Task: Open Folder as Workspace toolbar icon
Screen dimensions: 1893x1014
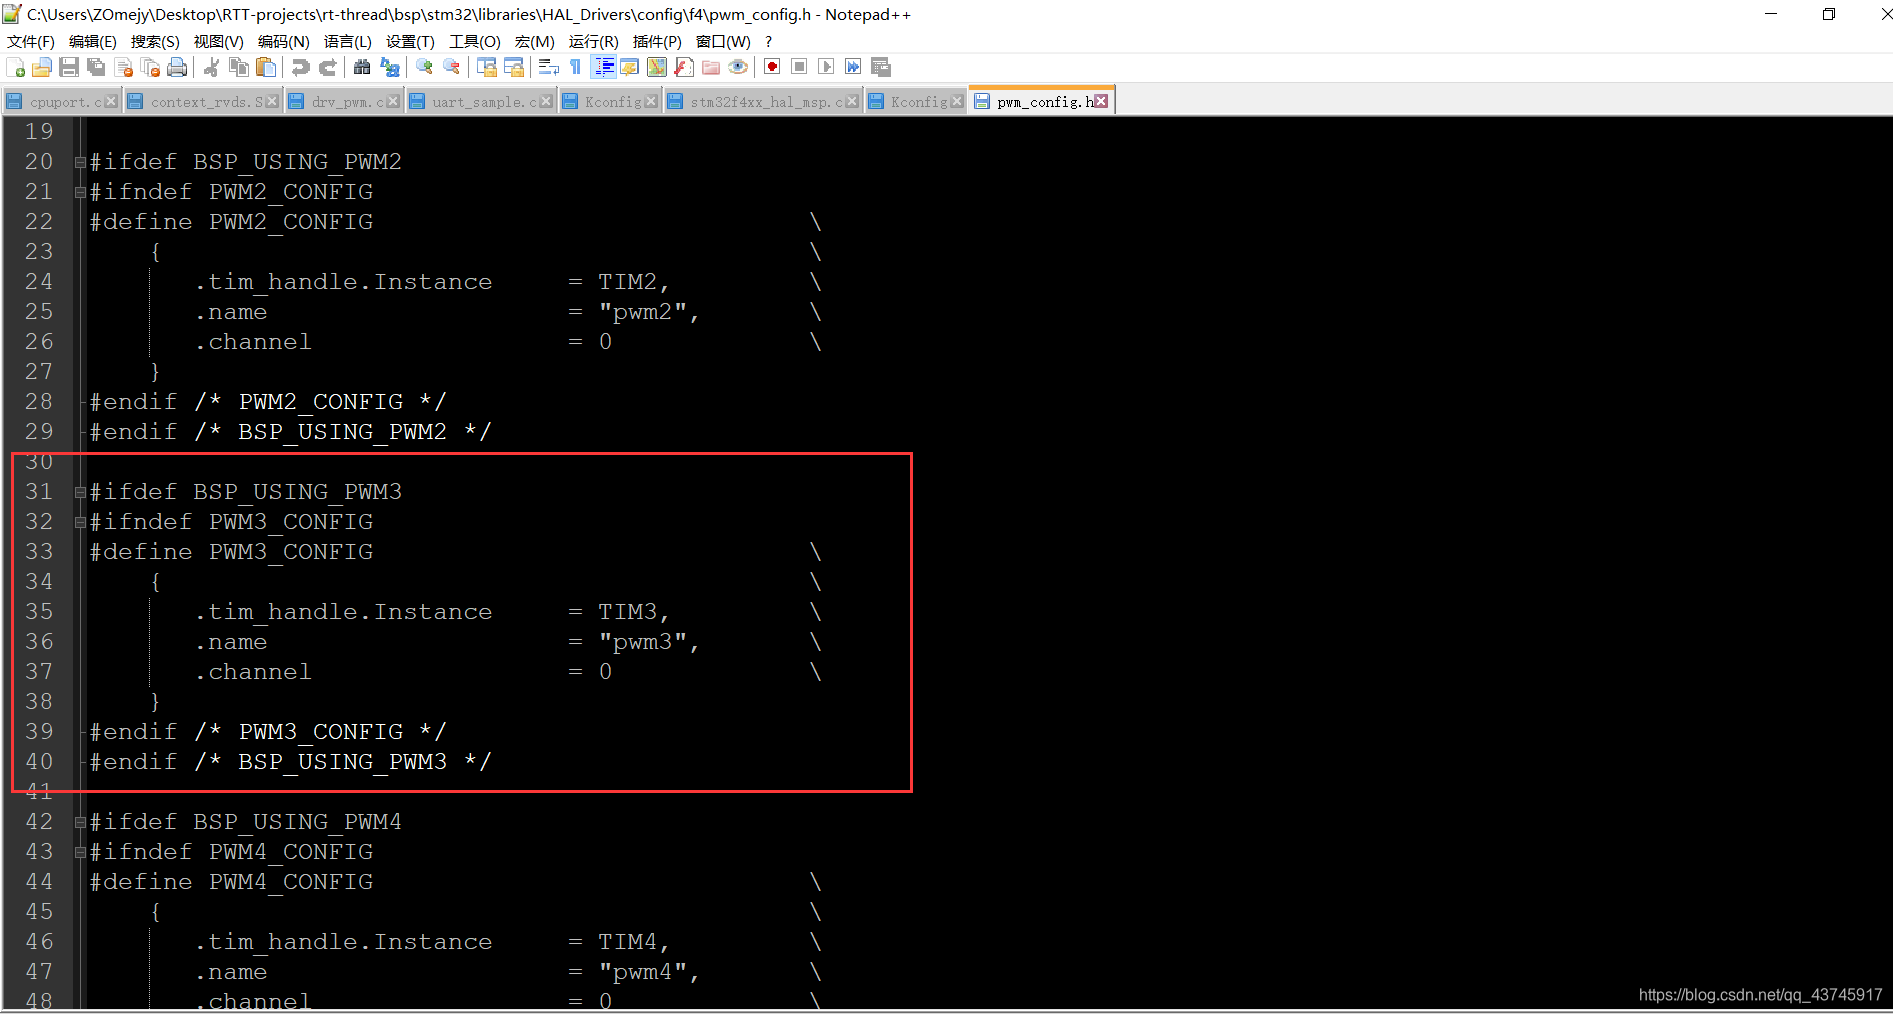Action: coord(711,67)
